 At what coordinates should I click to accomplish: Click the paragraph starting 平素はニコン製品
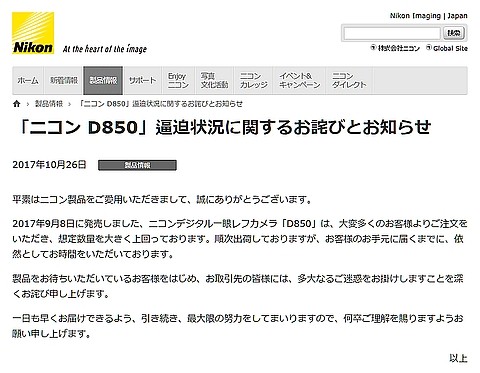(x=162, y=200)
